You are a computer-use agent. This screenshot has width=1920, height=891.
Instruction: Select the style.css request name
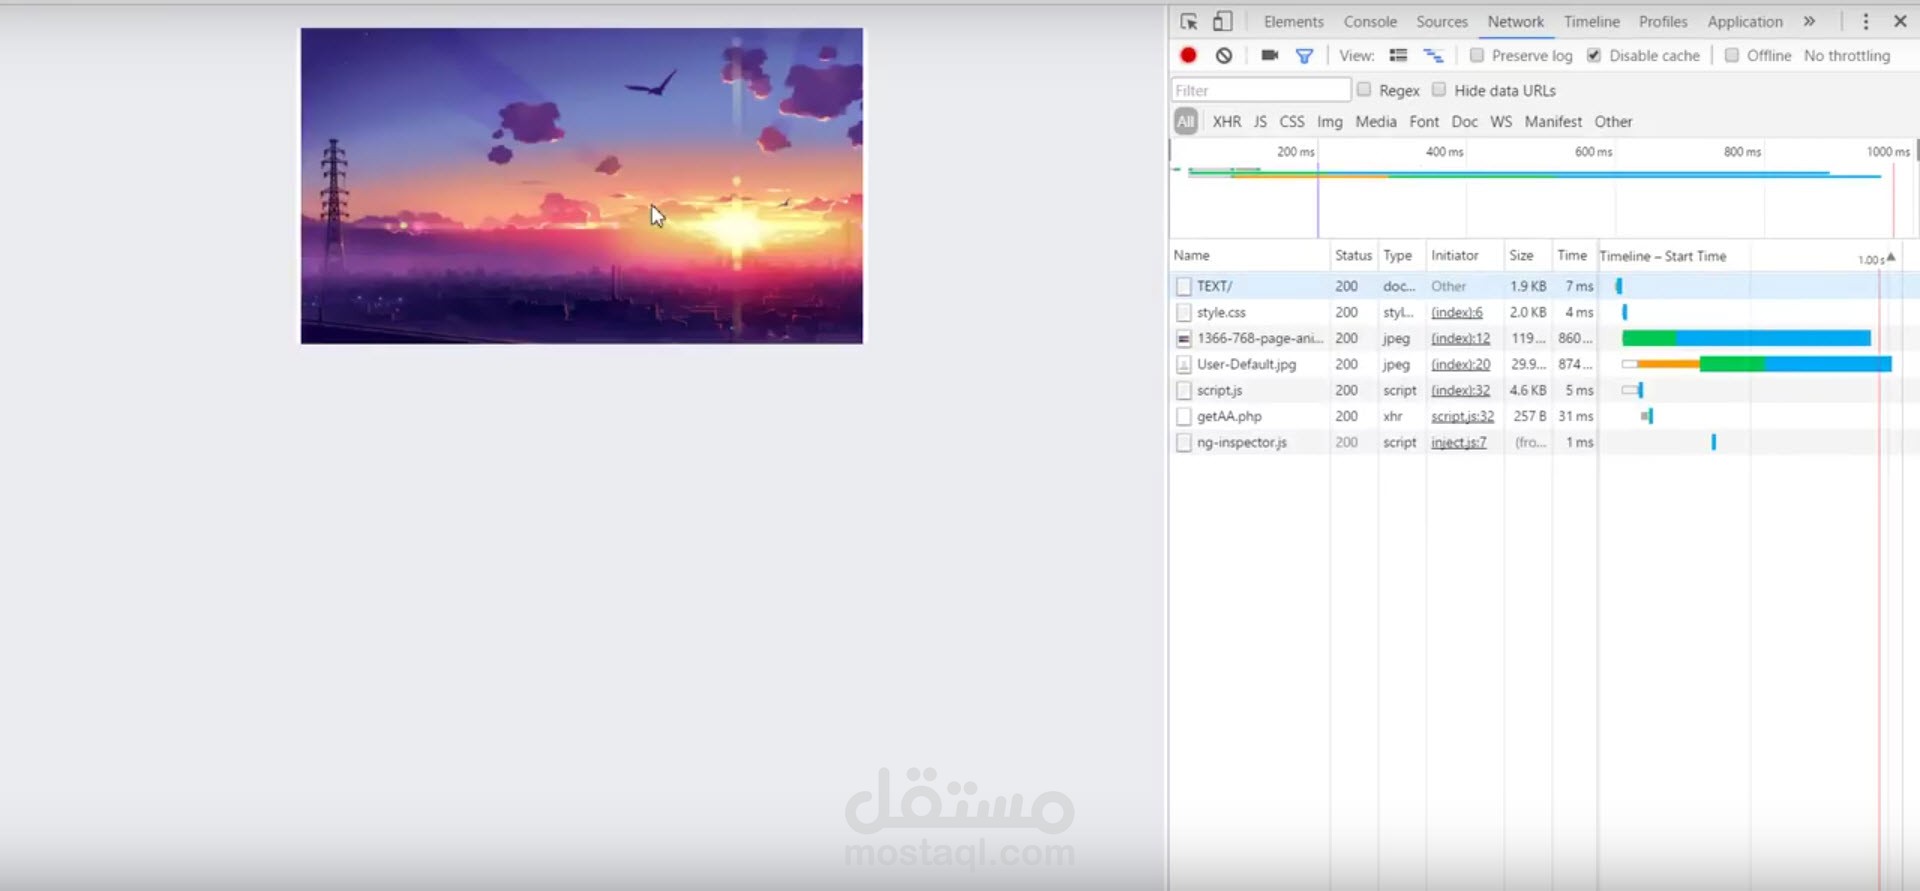[x=1221, y=312]
